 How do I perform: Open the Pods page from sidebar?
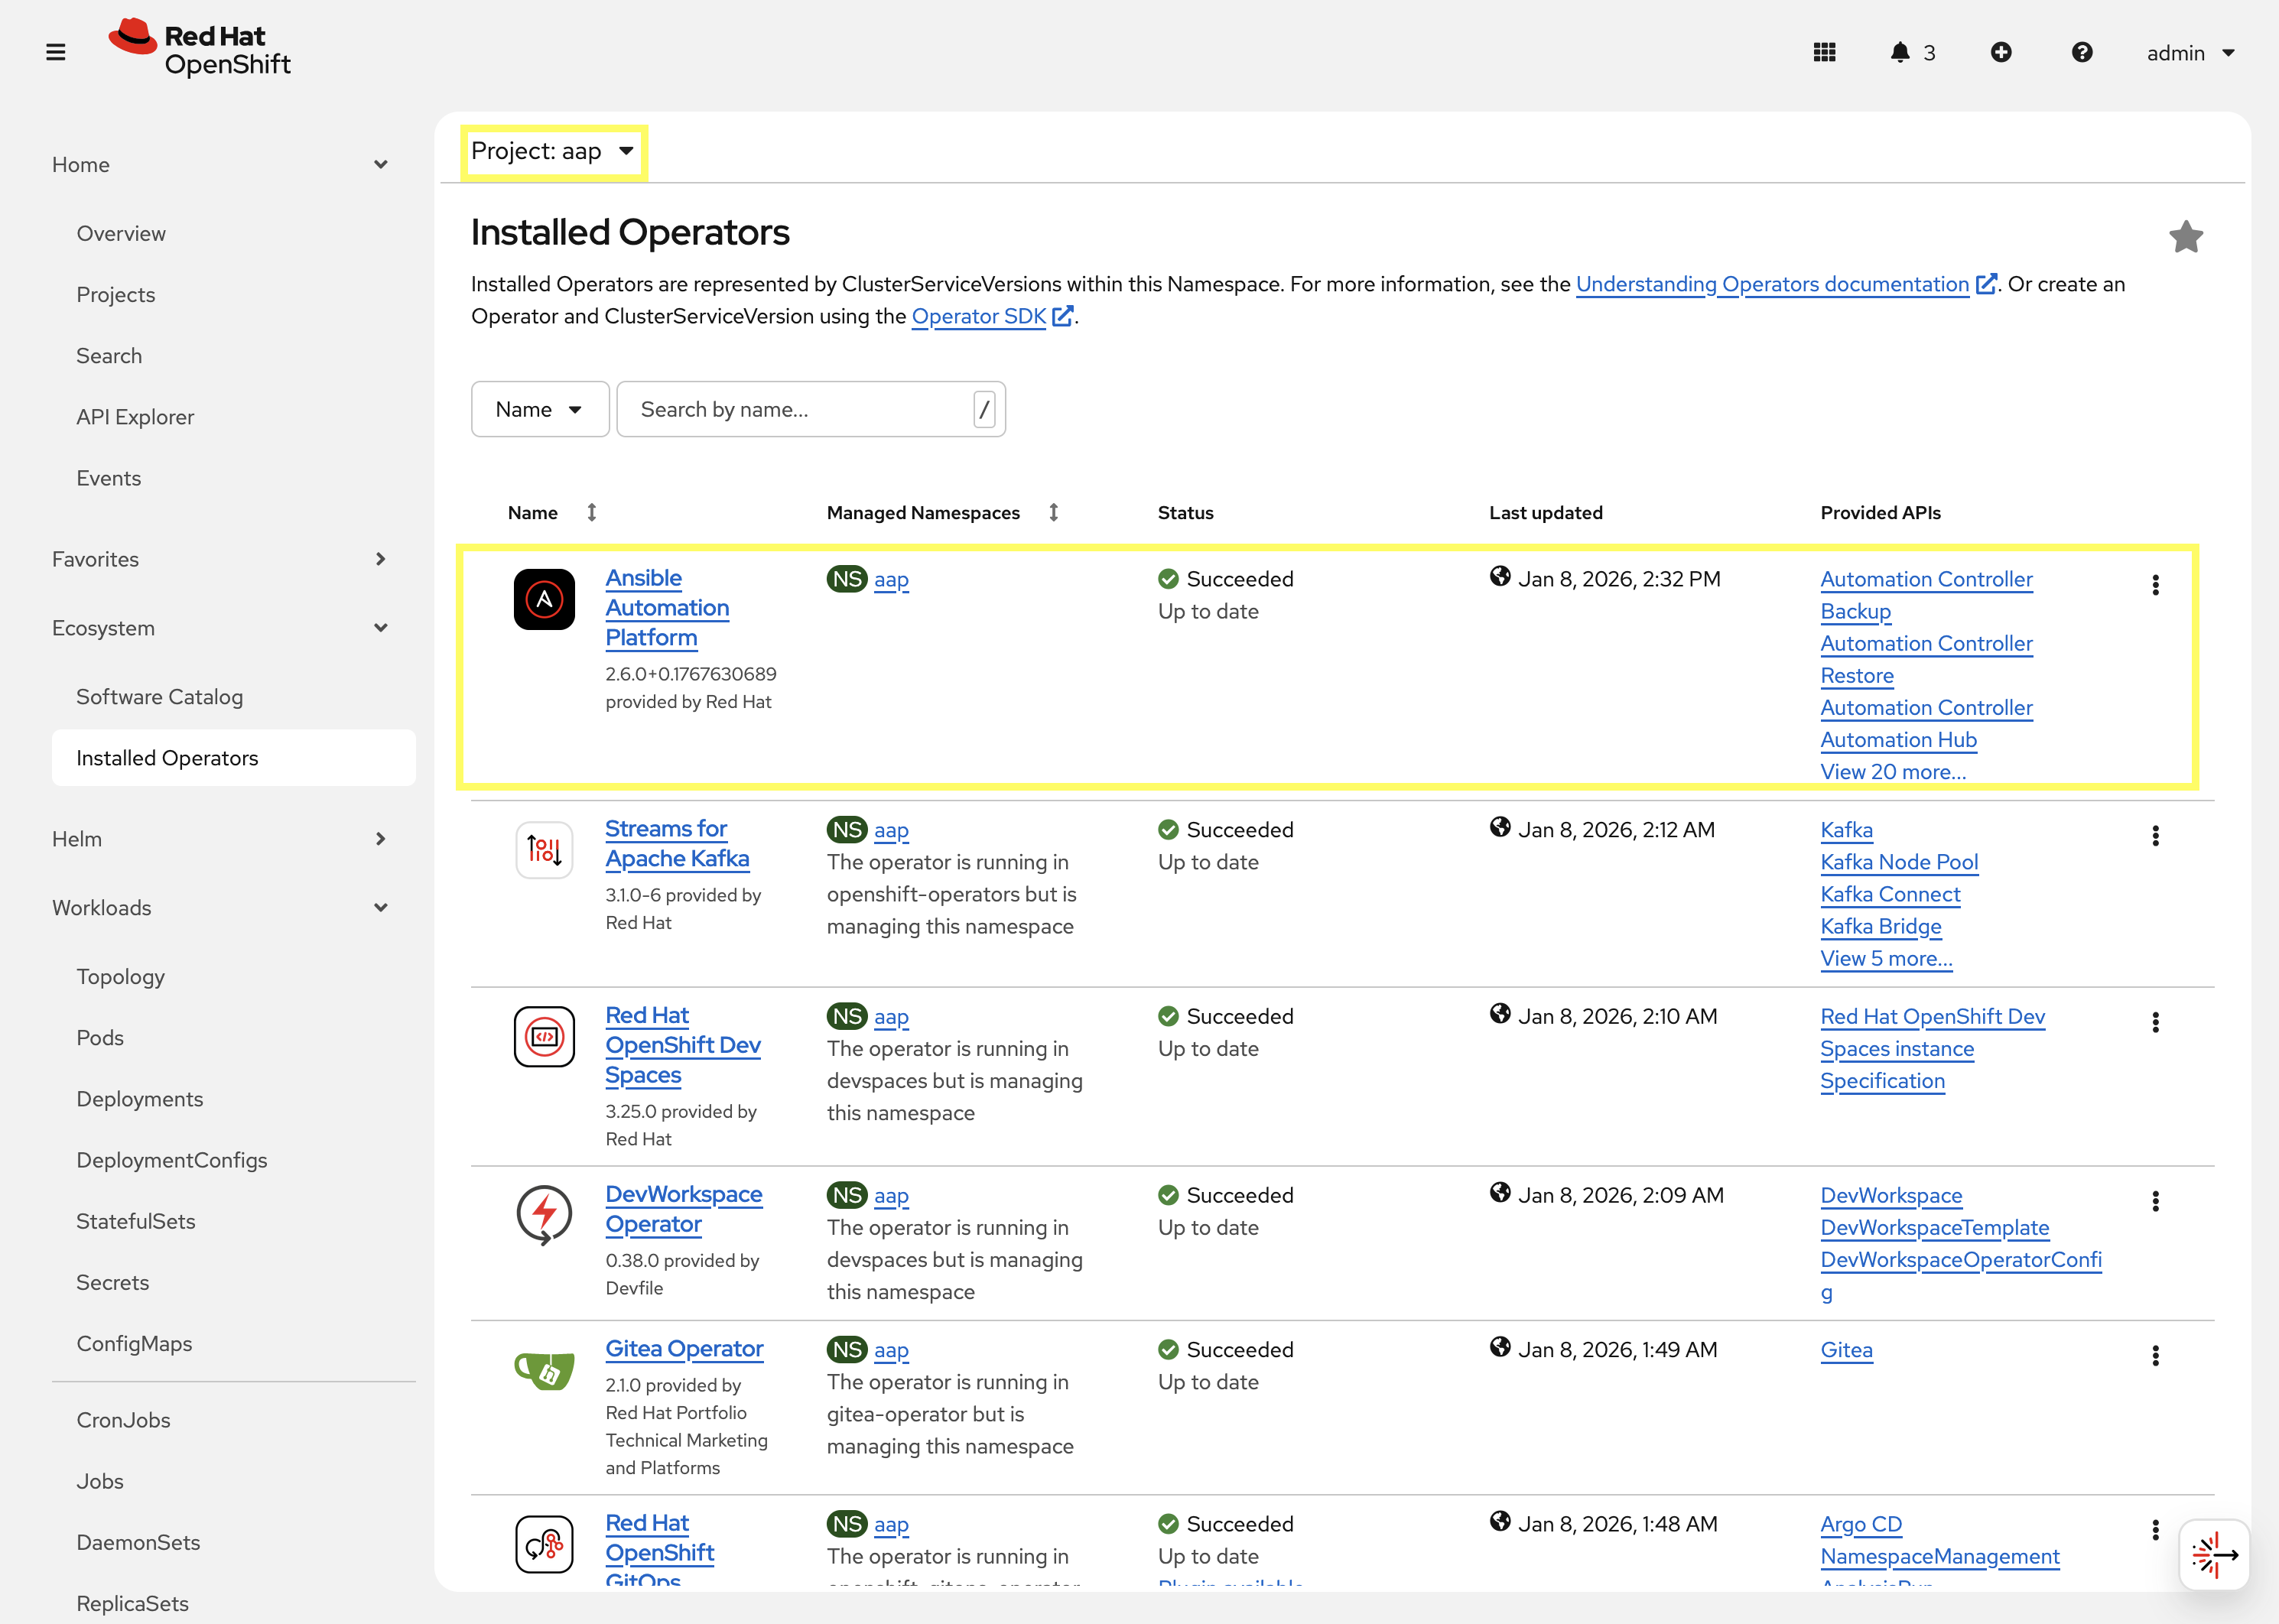100,1038
